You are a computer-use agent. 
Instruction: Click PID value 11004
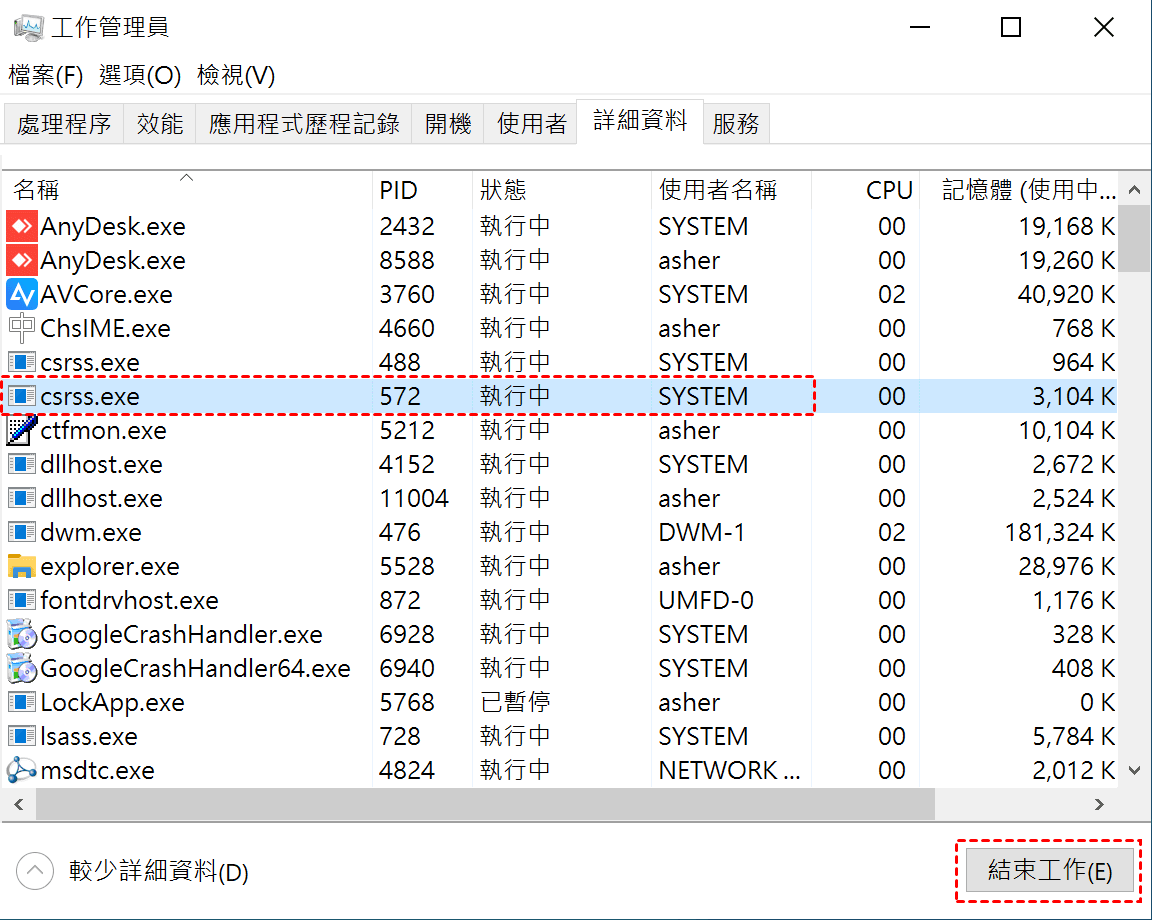coord(414,498)
